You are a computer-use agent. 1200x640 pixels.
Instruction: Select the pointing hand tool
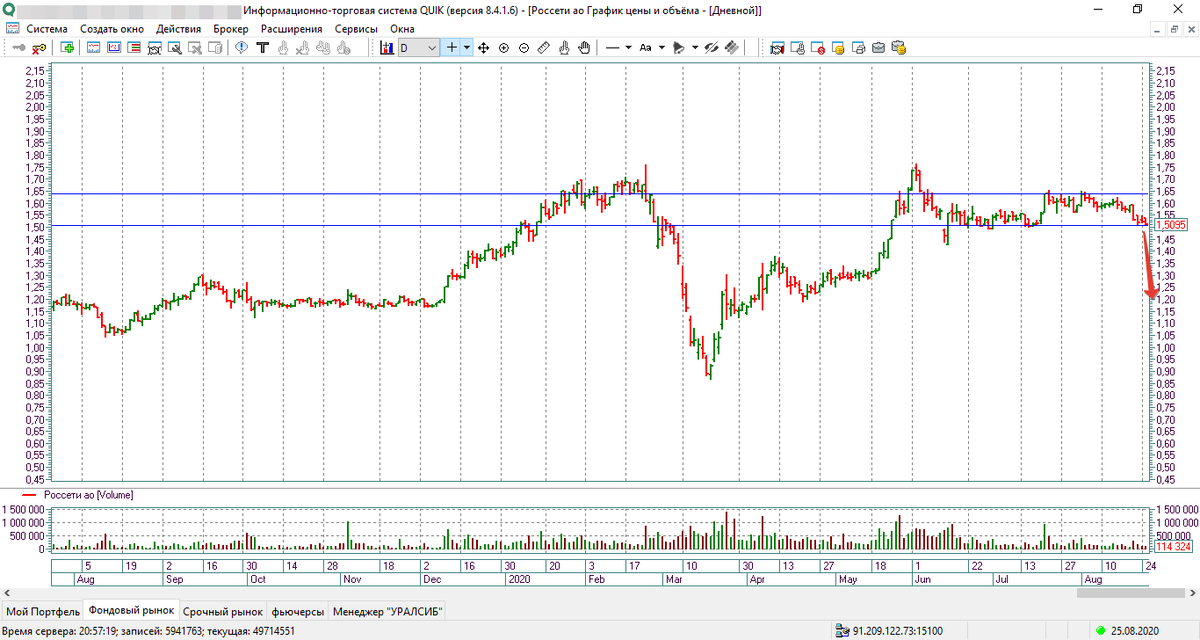[x=563, y=47]
